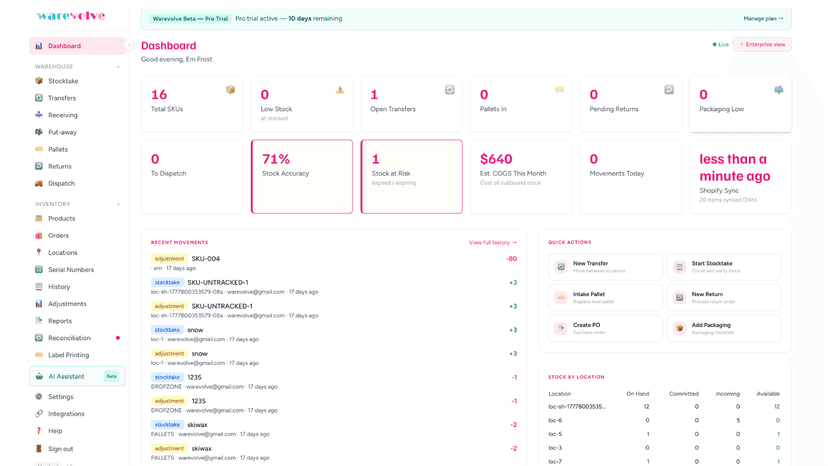Click the Create PO quick action icon
This screenshot has height=466, width=828.
pyautogui.click(x=561, y=328)
